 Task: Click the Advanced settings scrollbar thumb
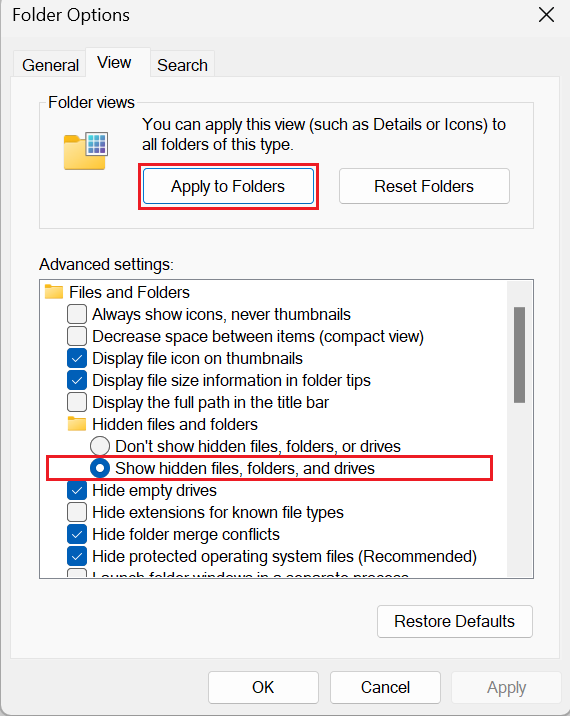519,355
